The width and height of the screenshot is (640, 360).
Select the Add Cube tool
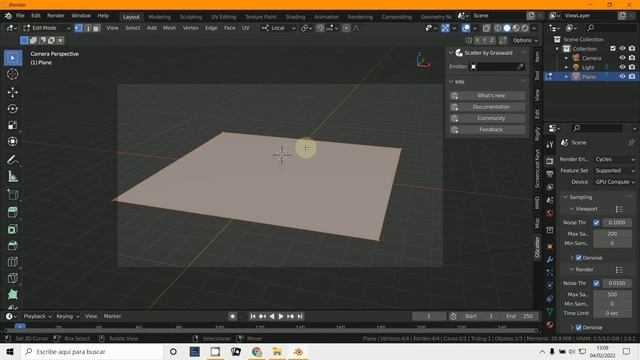[x=13, y=195]
